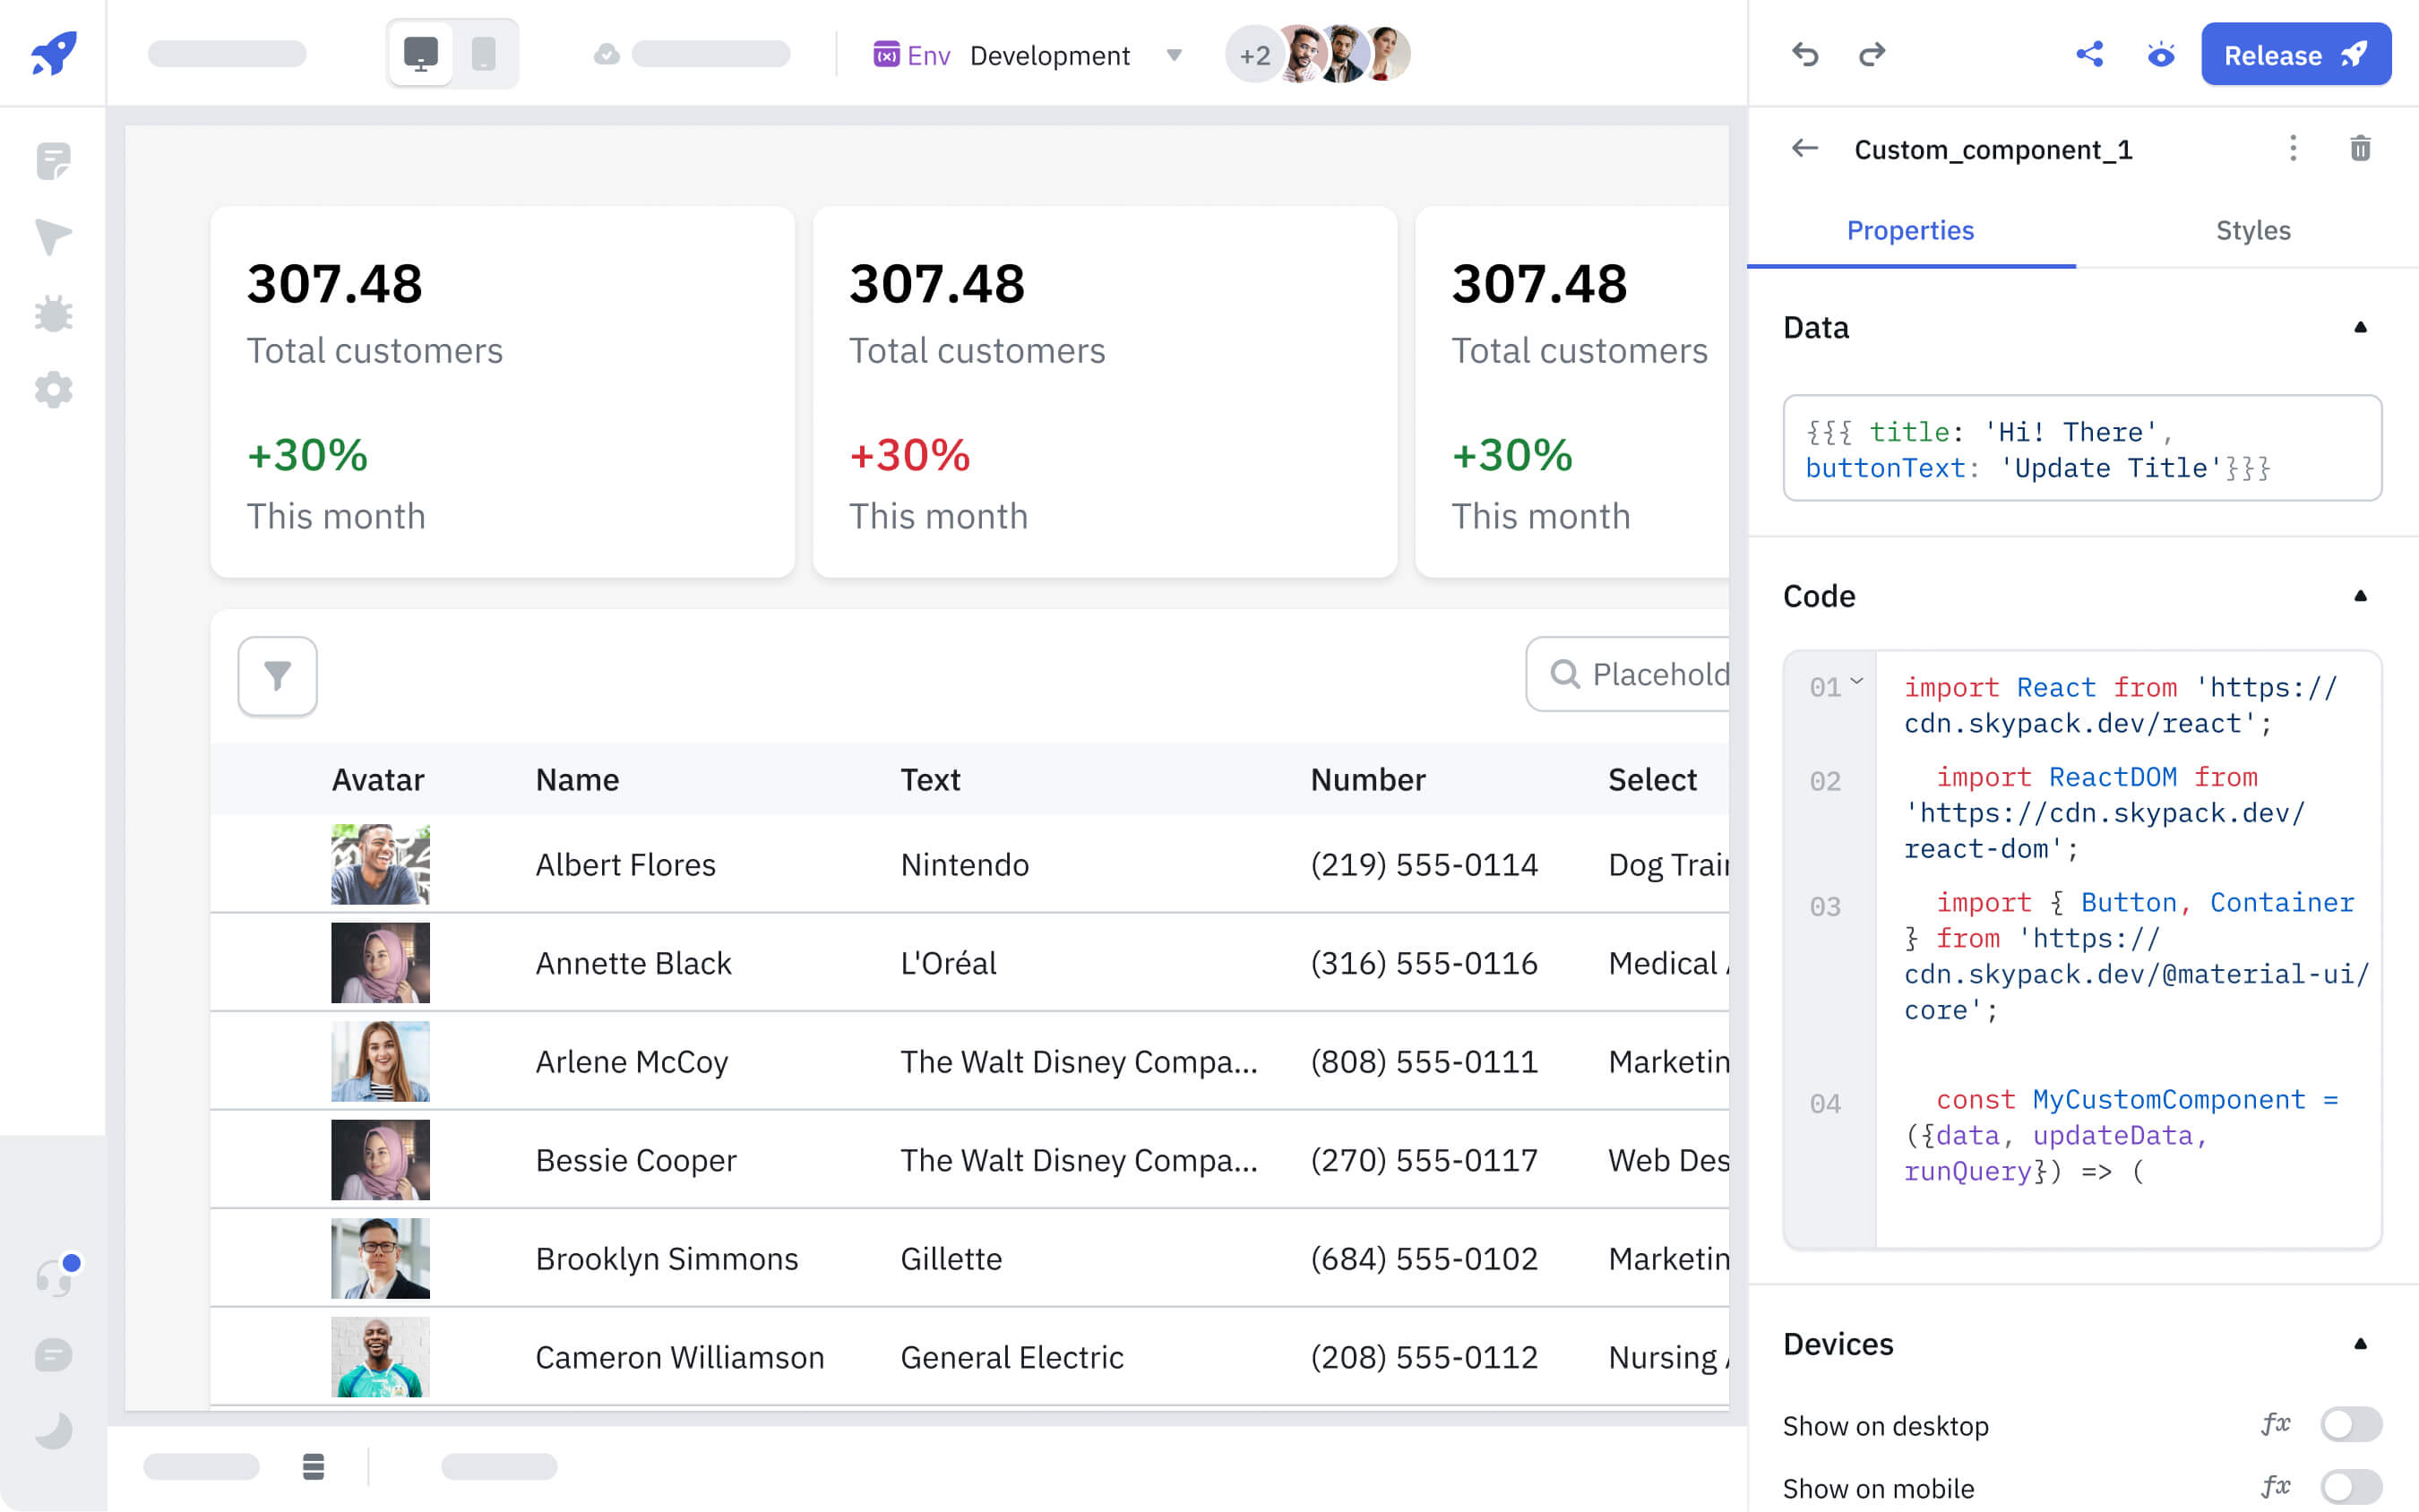Click fx button for Show on desktop
Screen dimensions: 2419x1512
click(2276, 1424)
